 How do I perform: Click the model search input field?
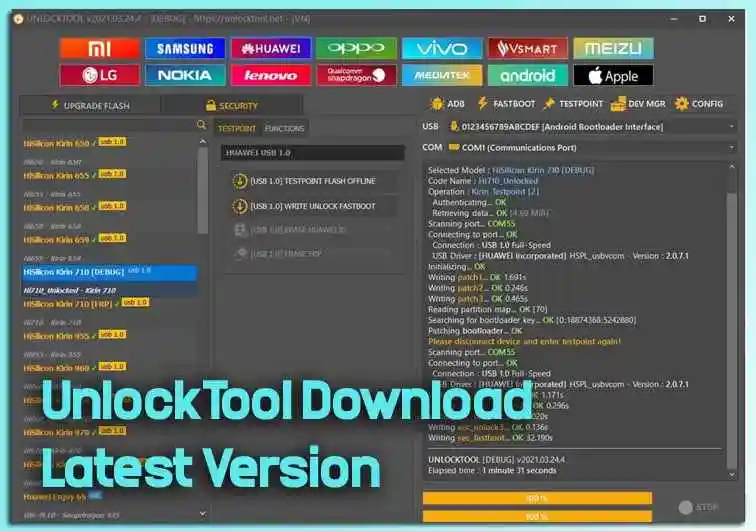[x=108, y=126]
